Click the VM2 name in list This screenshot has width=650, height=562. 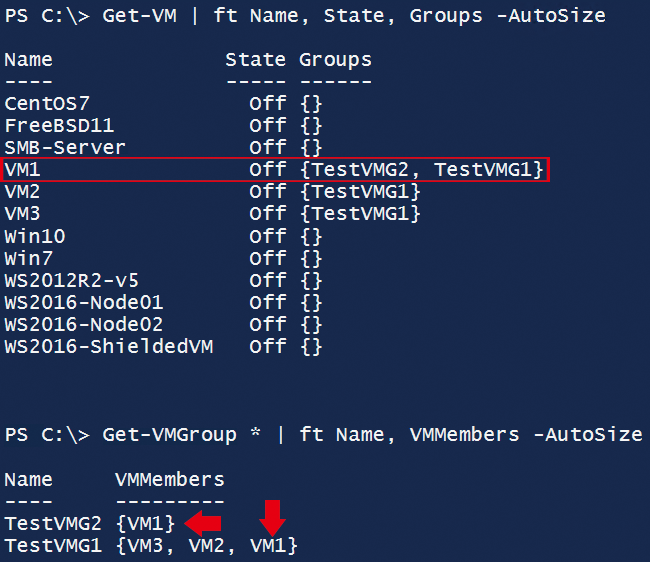coord(23,192)
